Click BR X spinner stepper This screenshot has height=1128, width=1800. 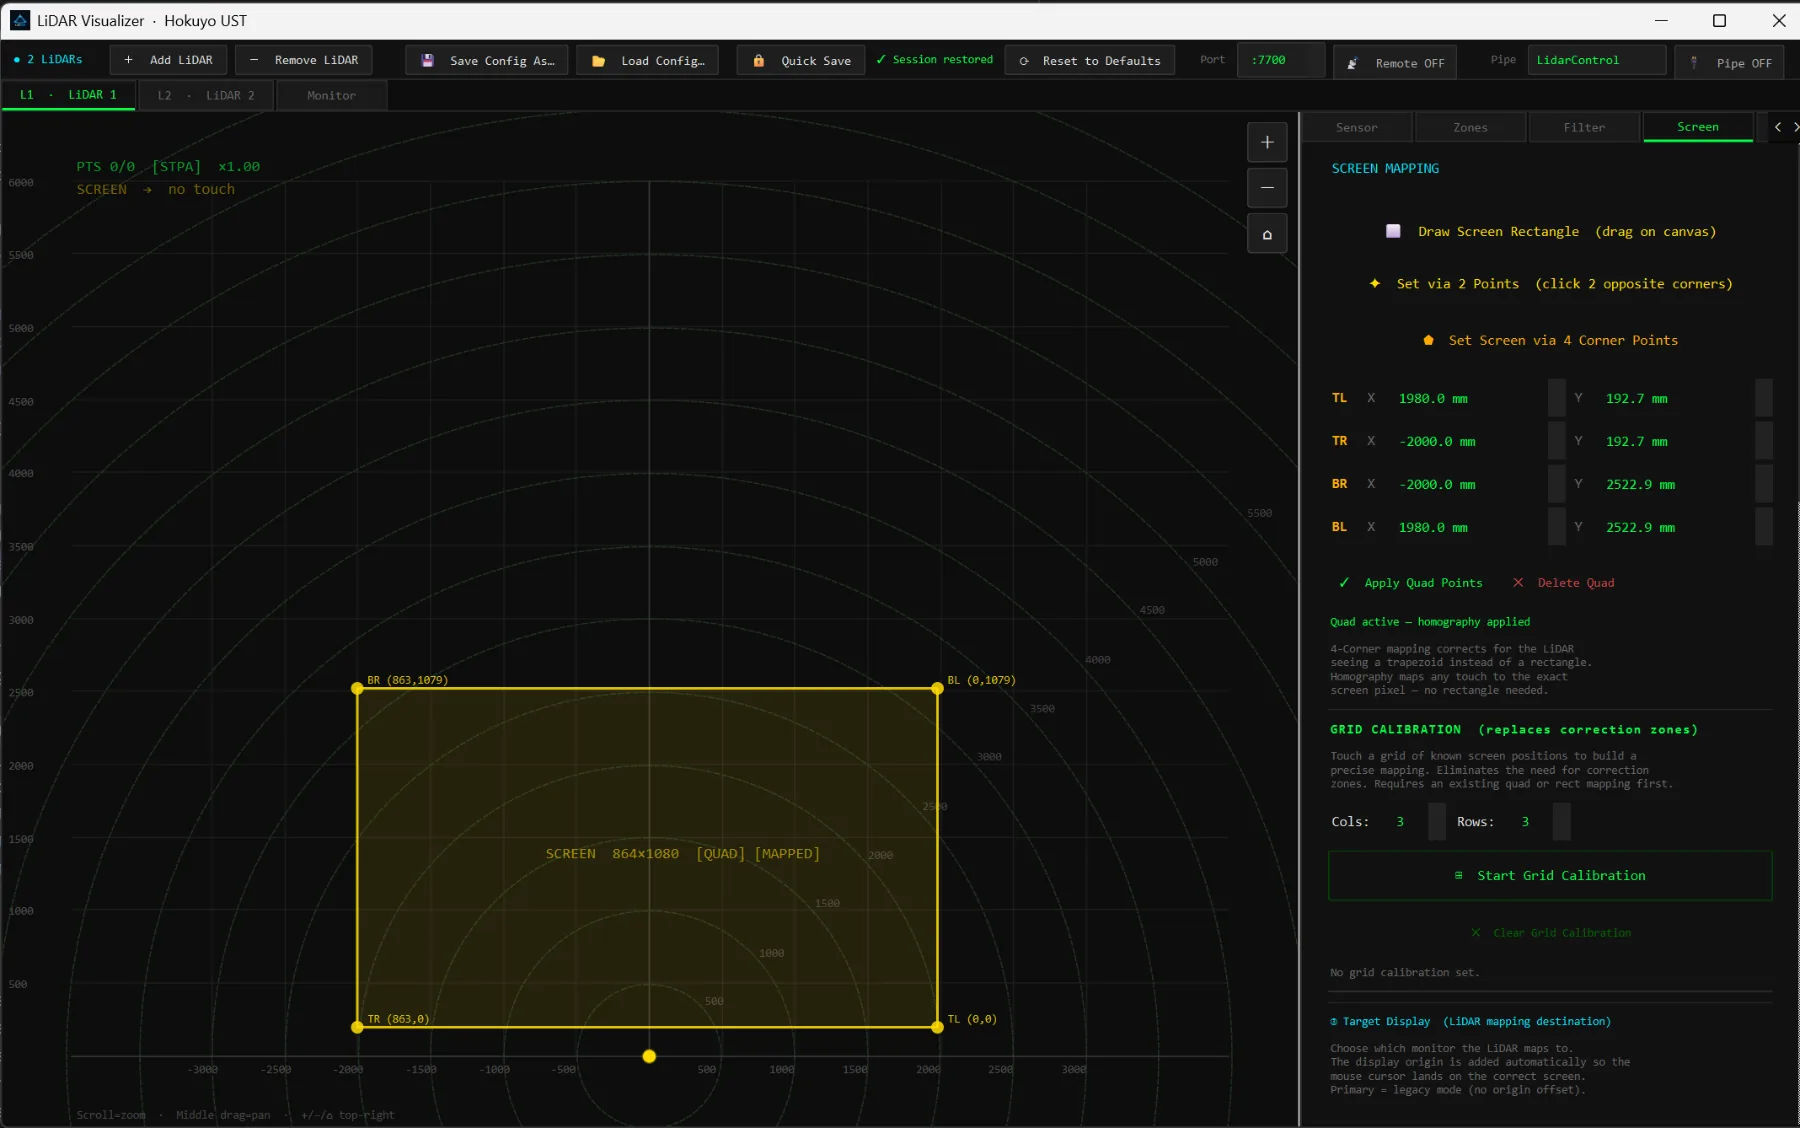(1557, 484)
